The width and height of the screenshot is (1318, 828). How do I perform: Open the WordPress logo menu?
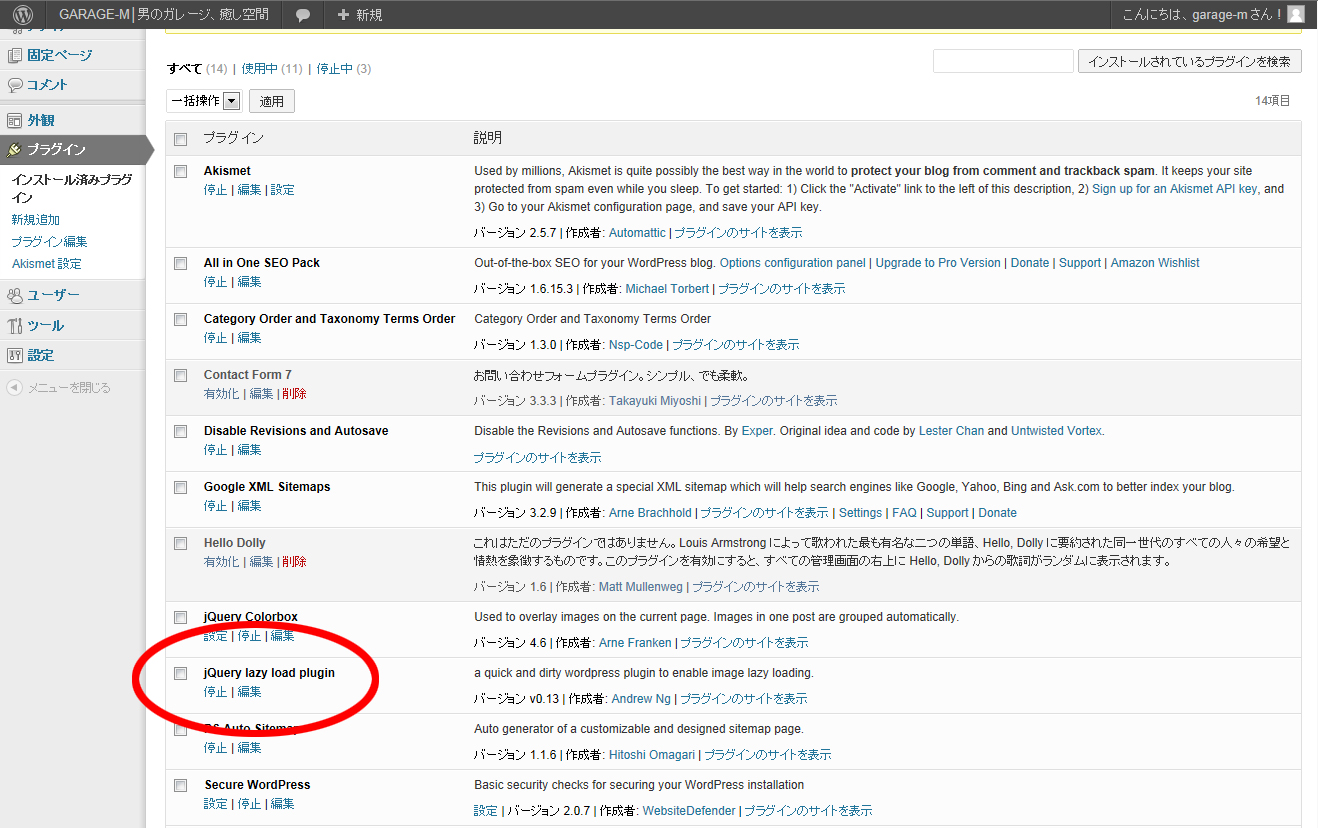pos(23,15)
